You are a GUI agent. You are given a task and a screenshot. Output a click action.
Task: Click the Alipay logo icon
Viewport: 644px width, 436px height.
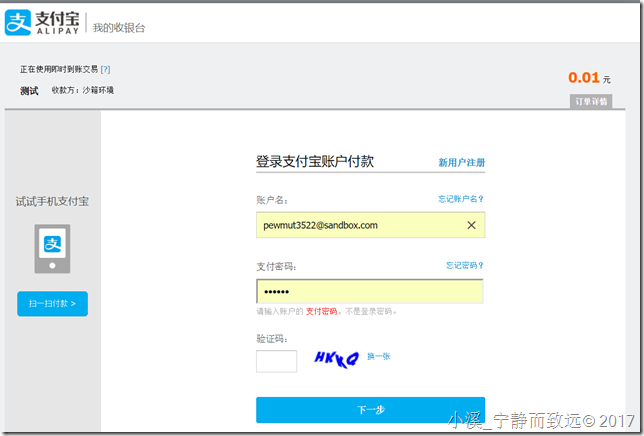tap(18, 23)
